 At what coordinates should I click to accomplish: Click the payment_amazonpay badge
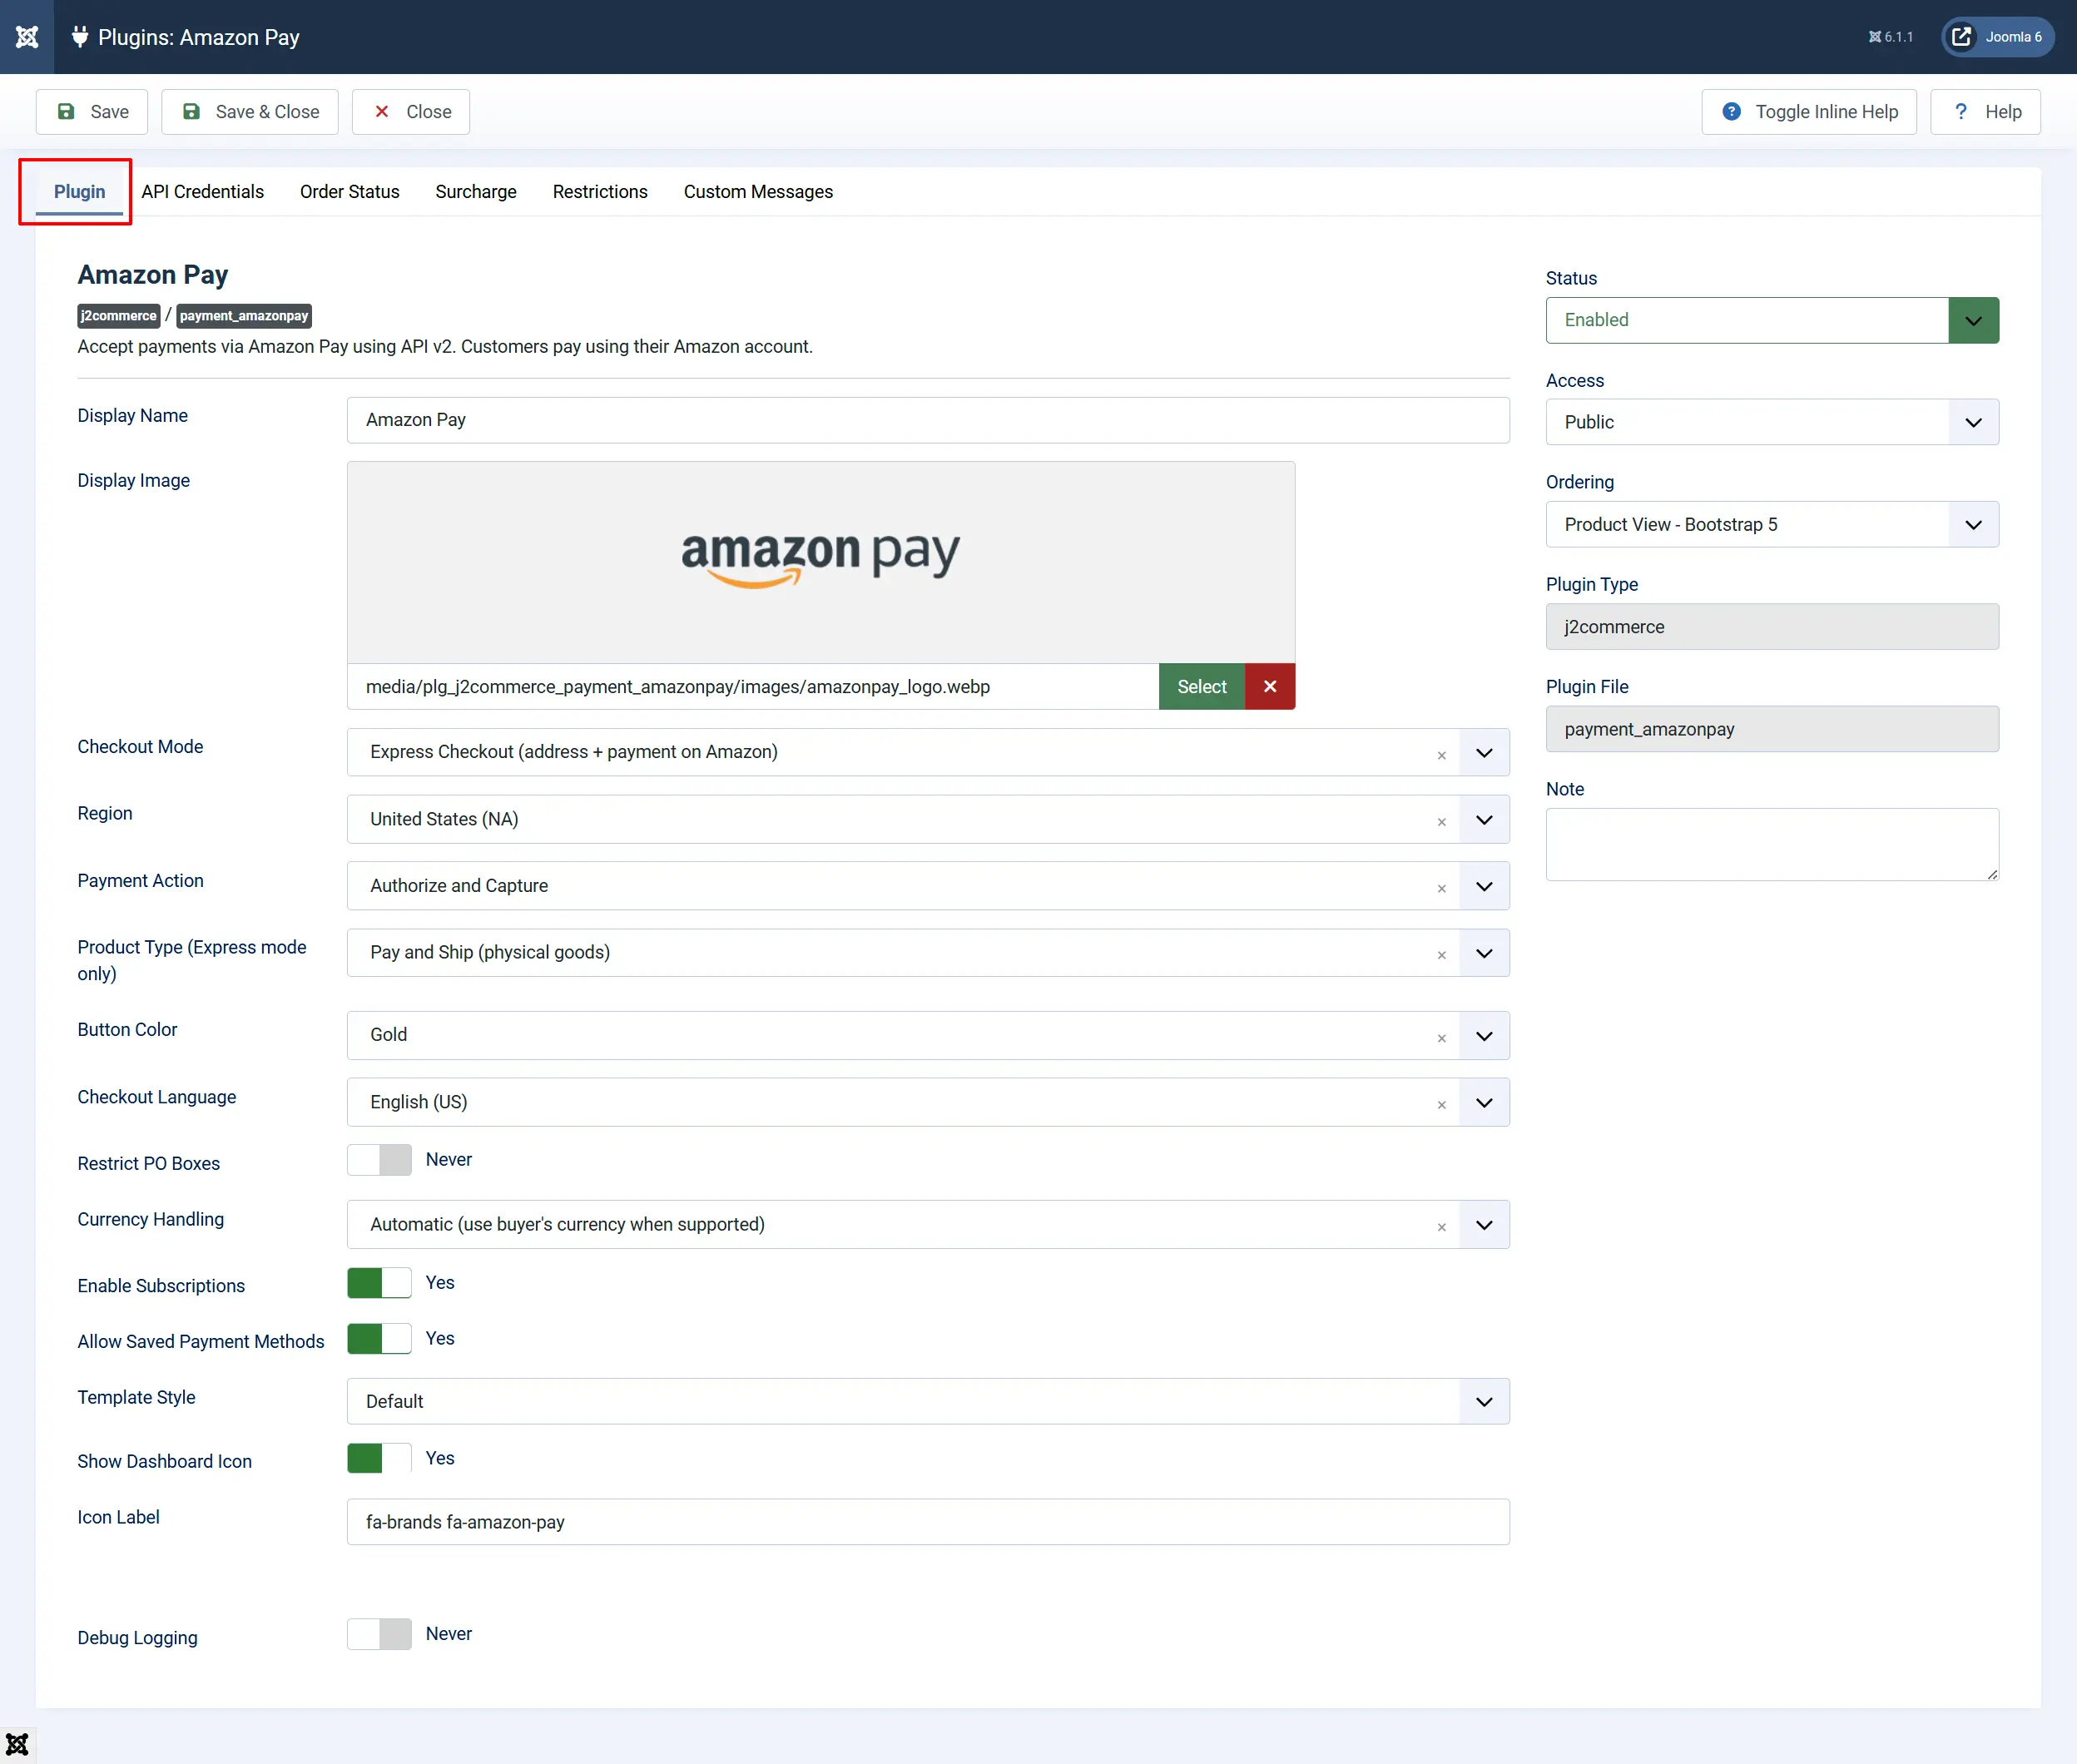tap(244, 316)
